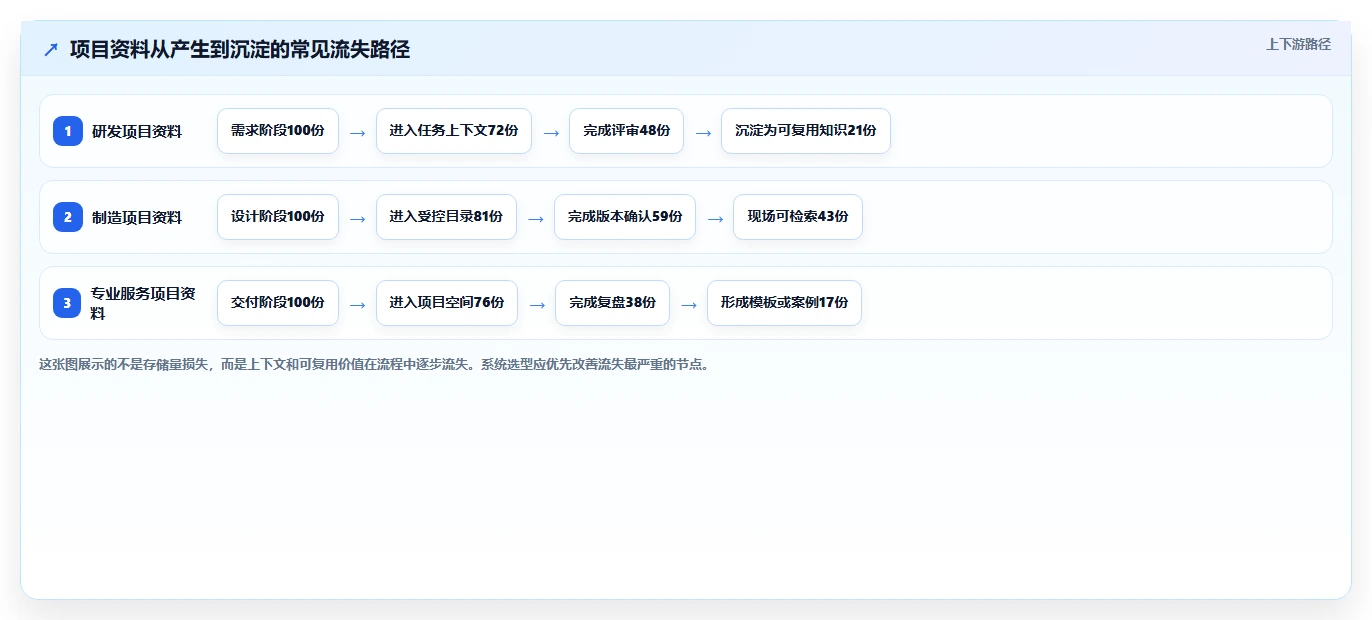1372x620 pixels.
Task: Click the arrow after 完成评审48份
Action: tap(703, 132)
